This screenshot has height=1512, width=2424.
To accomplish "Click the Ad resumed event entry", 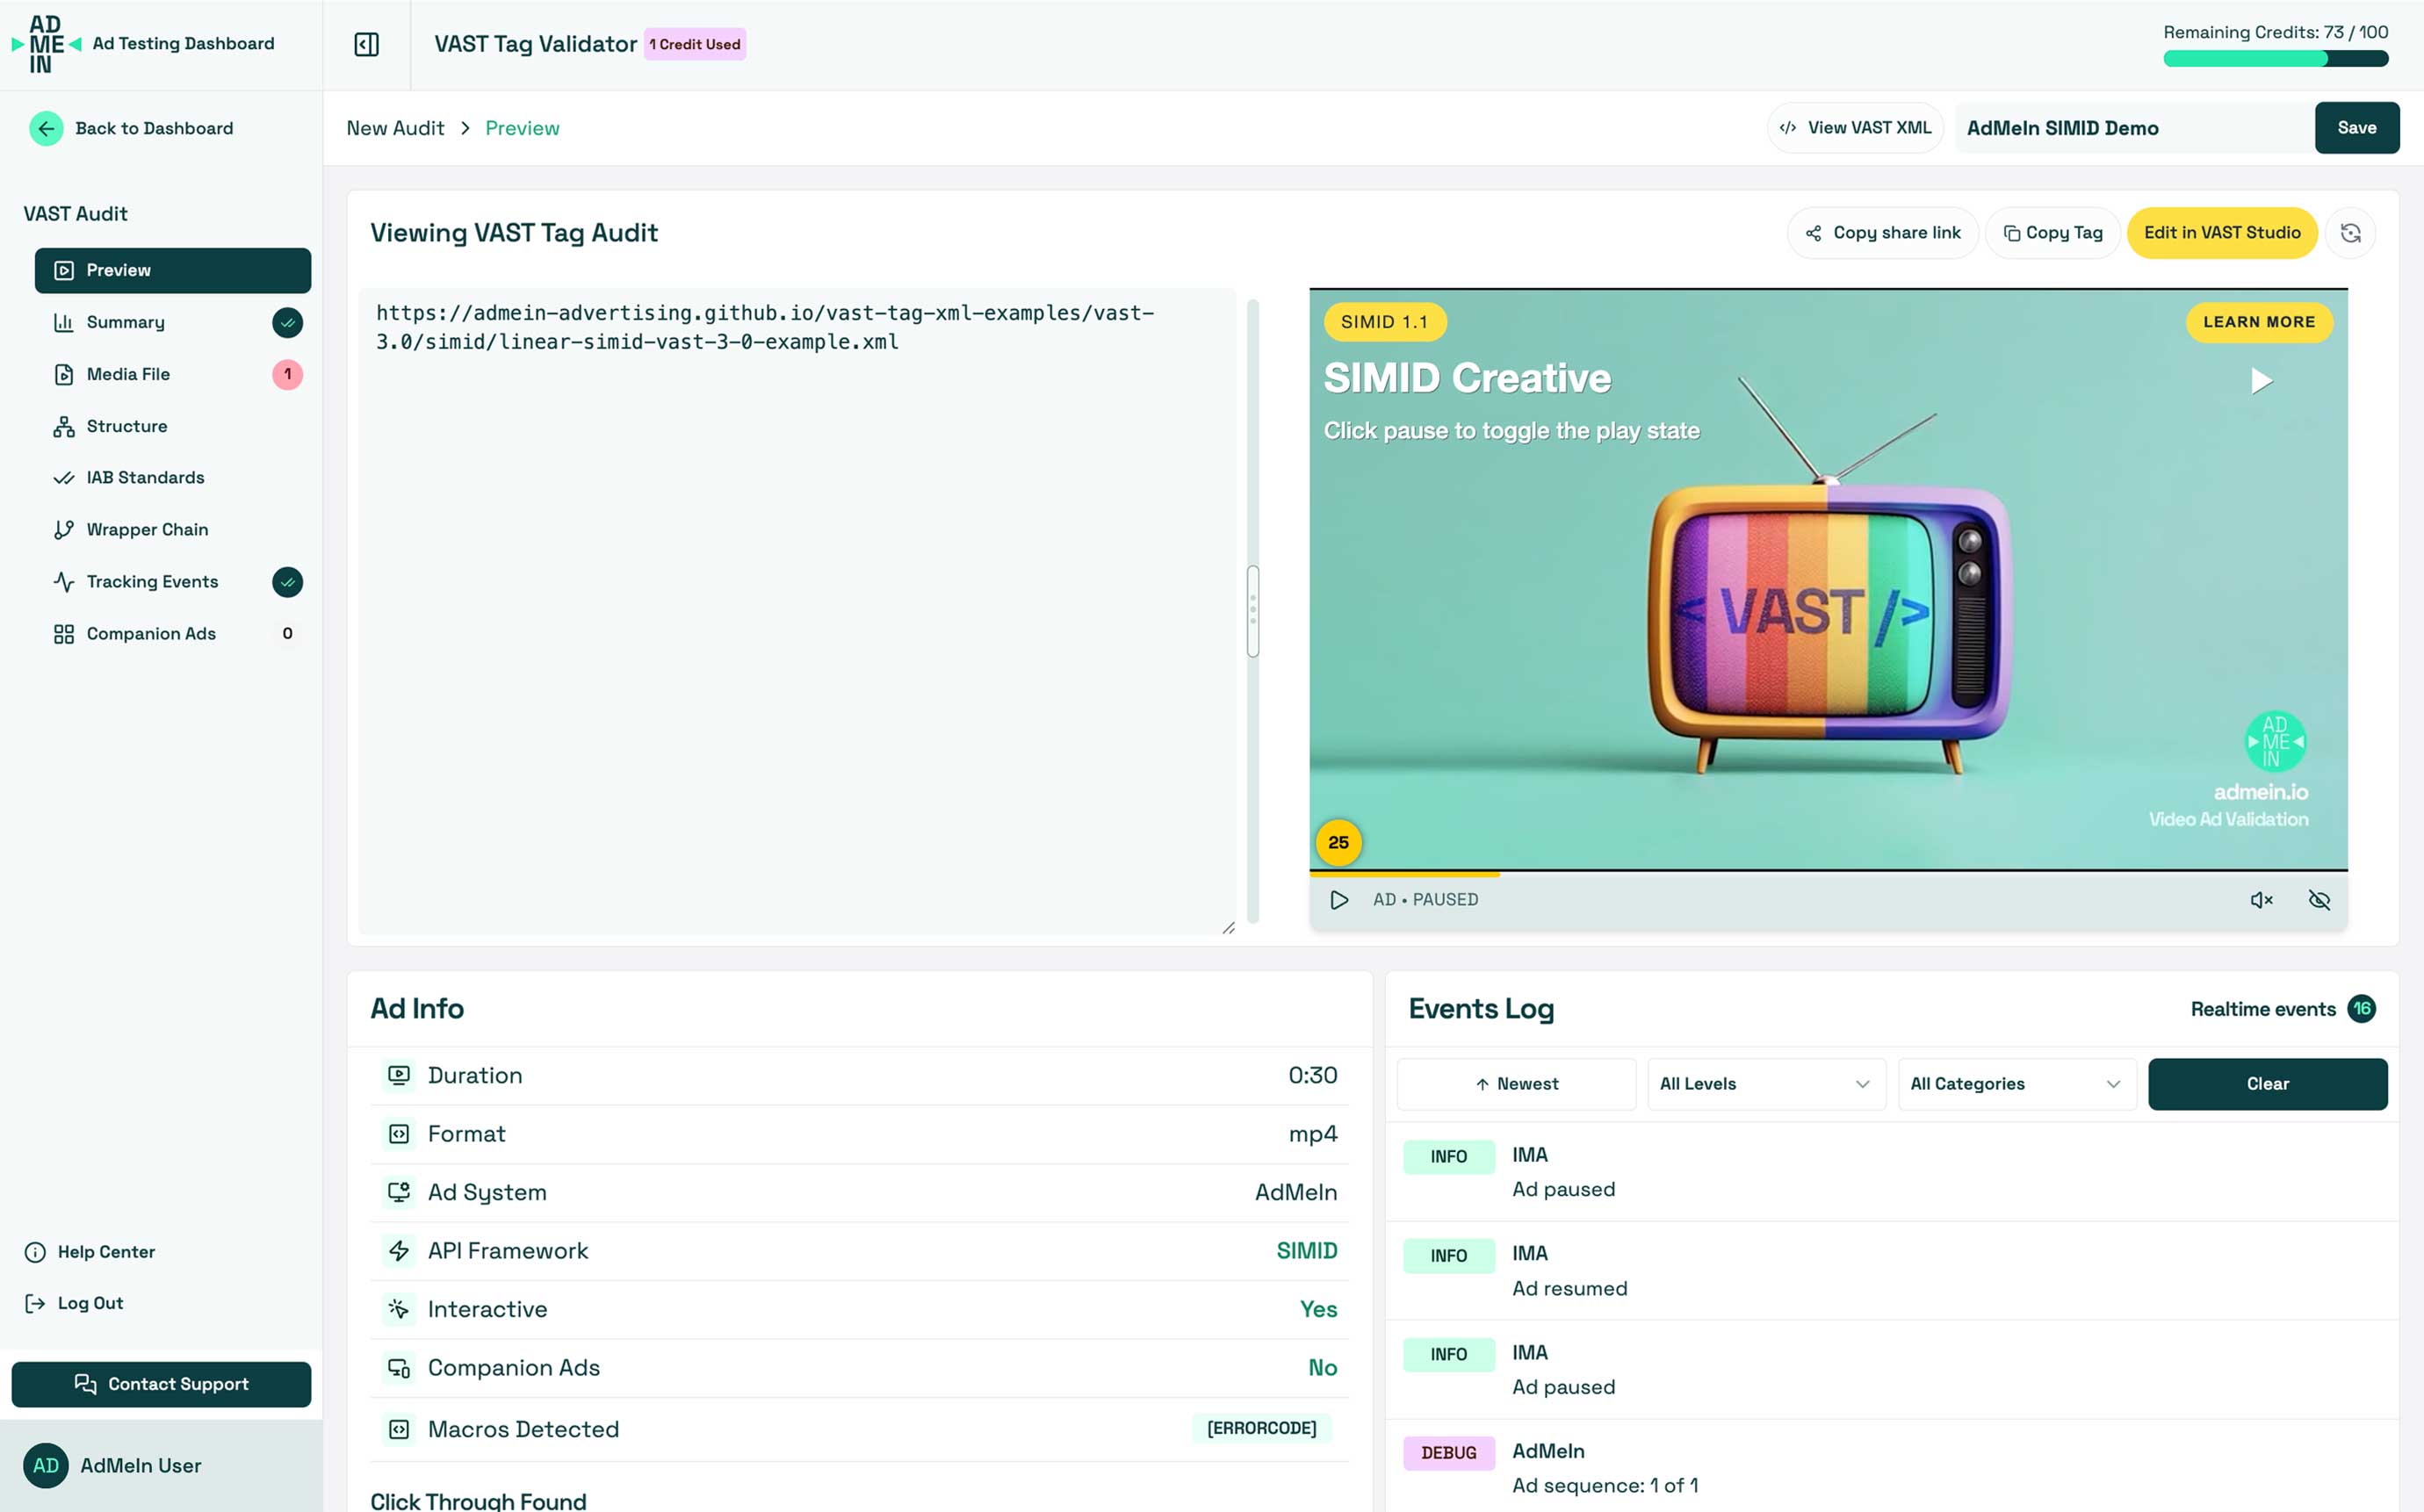I will click(1891, 1271).
